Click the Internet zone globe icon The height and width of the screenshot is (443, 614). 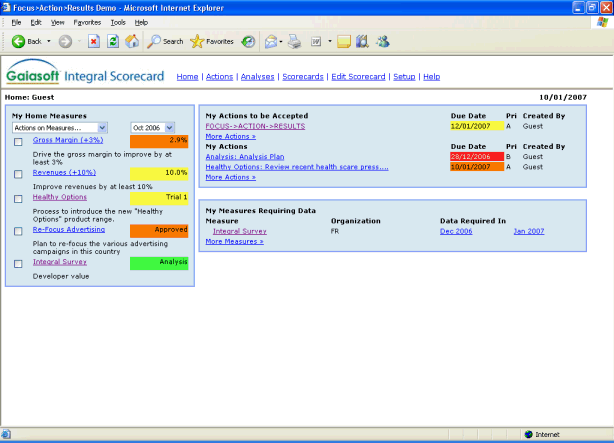click(529, 434)
